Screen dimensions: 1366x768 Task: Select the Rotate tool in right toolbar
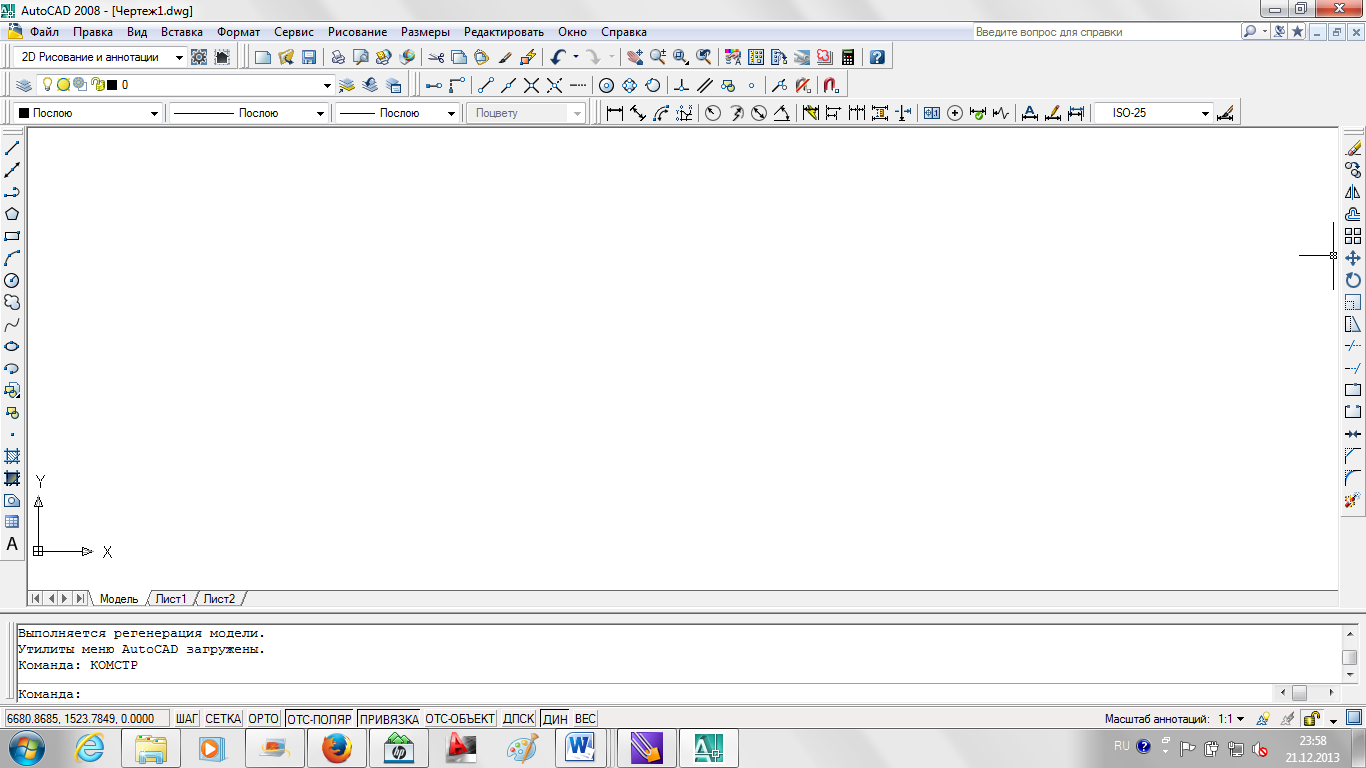1353,280
